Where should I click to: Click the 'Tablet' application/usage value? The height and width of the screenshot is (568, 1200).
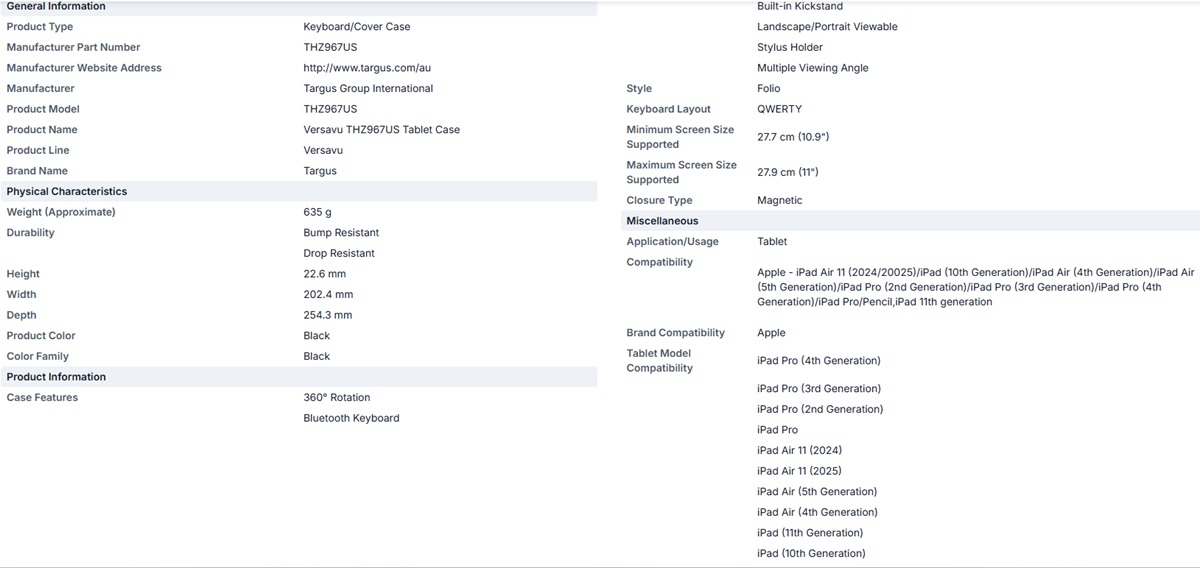click(772, 241)
